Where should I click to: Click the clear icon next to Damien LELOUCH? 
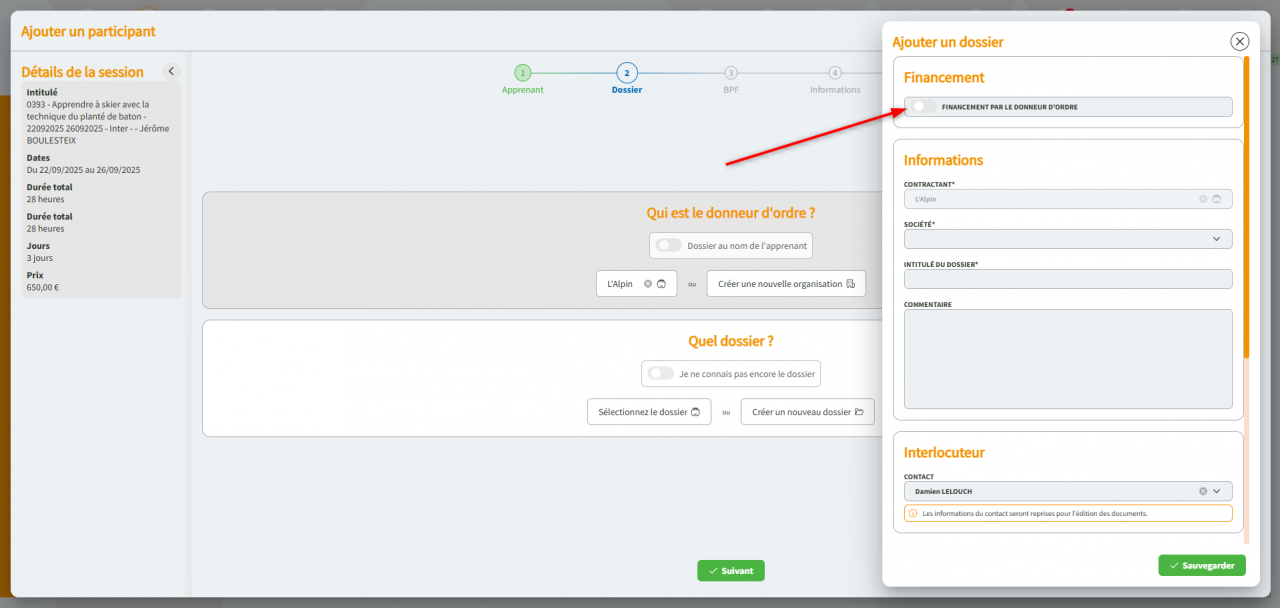(1203, 491)
